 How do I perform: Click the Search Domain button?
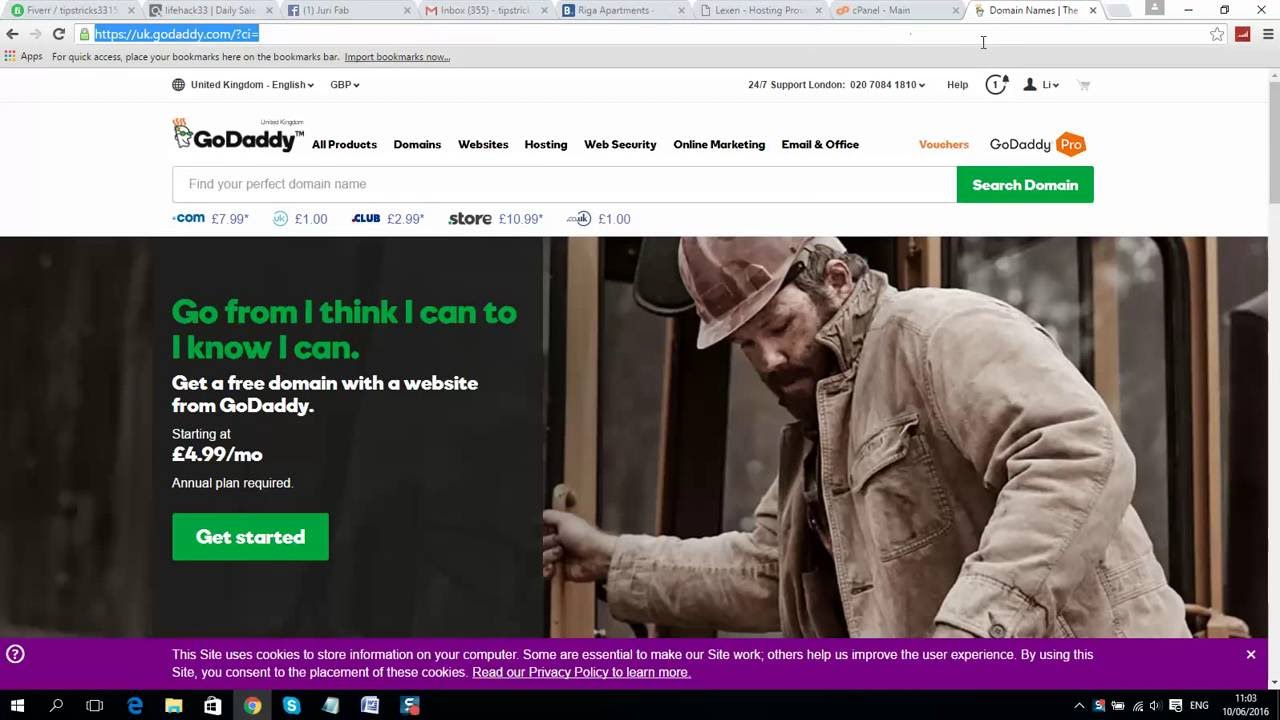1025,185
